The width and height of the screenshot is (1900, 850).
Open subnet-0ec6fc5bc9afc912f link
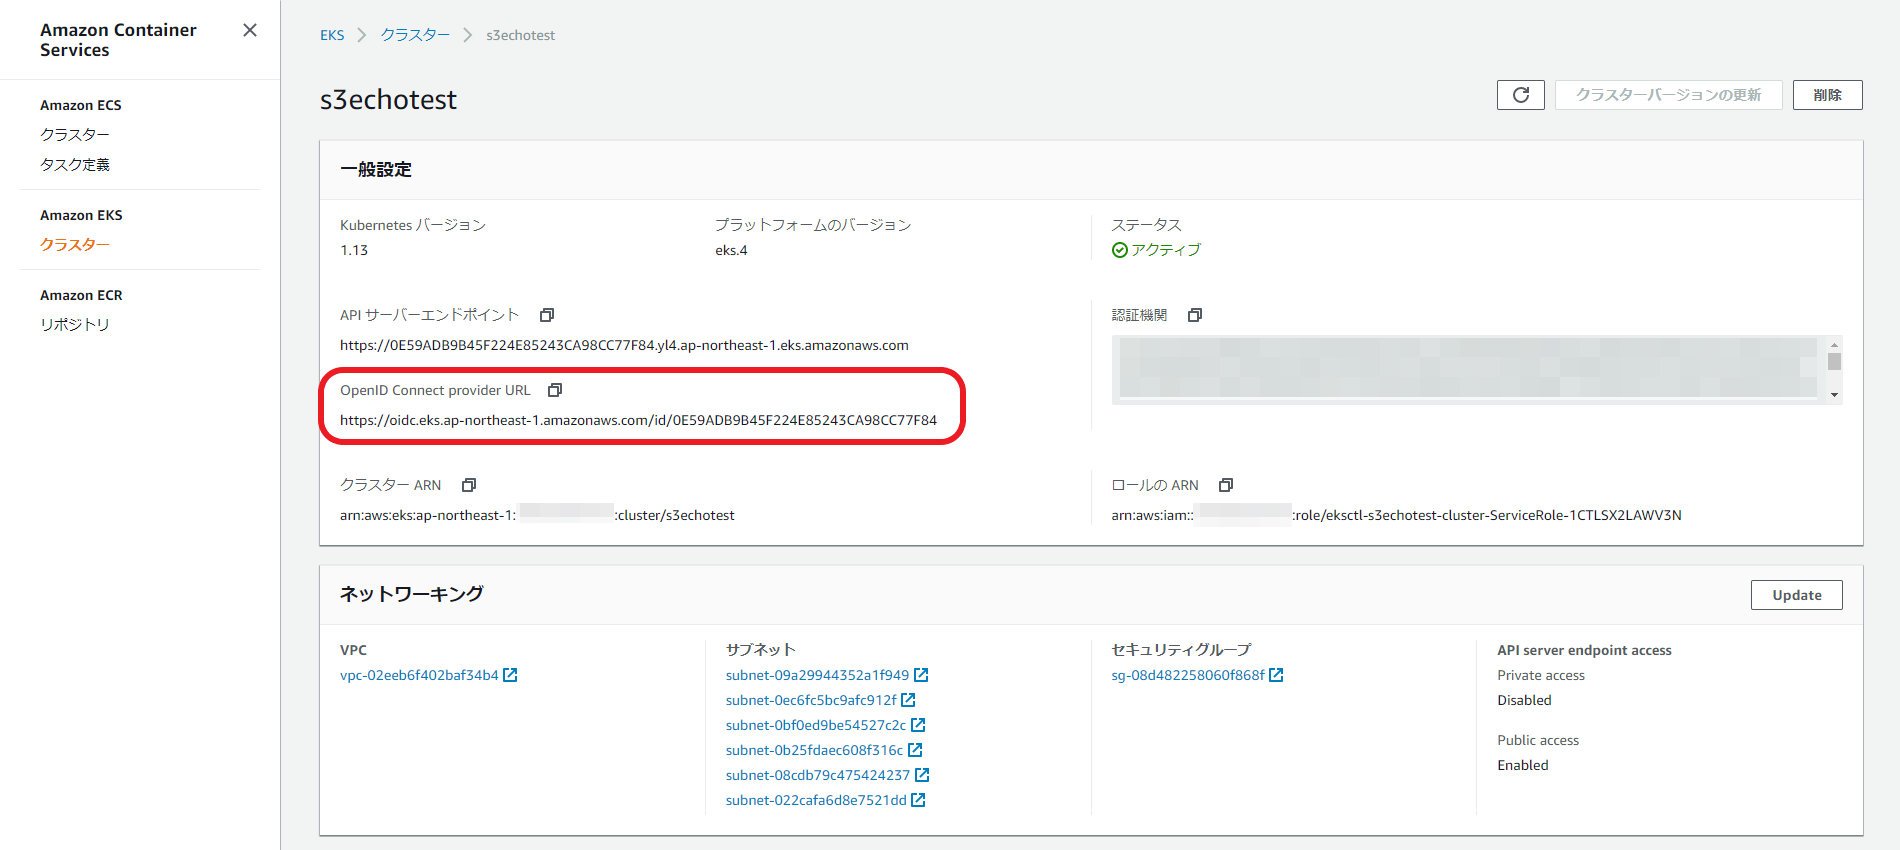click(x=811, y=700)
